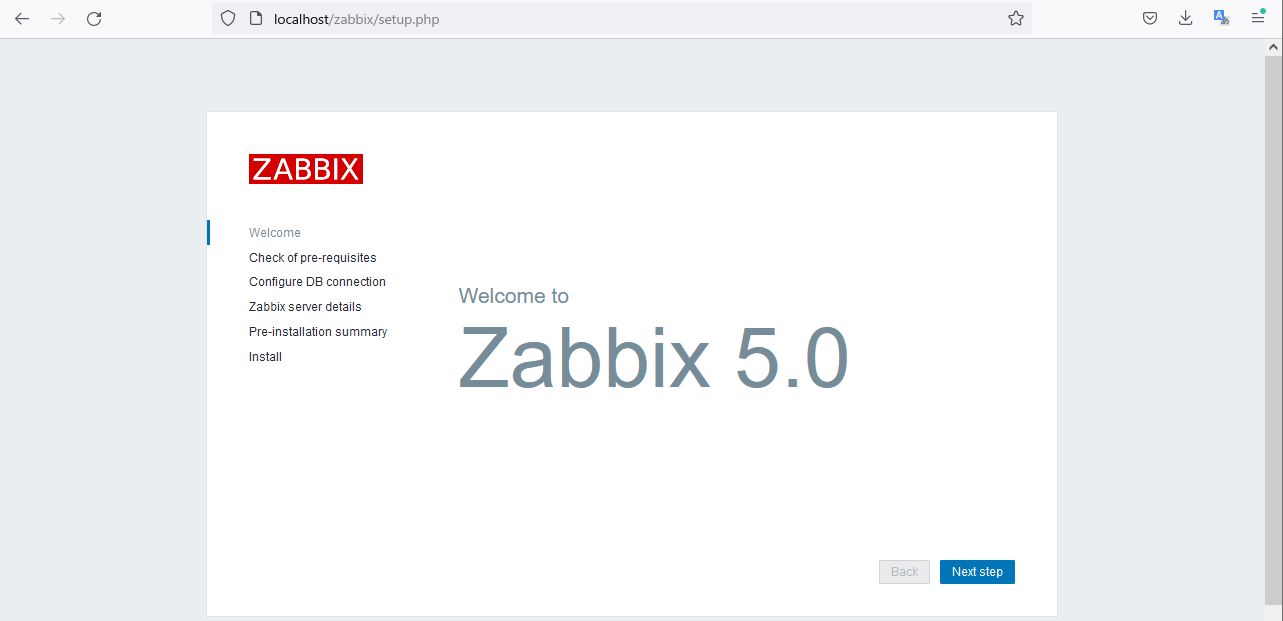This screenshot has width=1283, height=621.
Task: Click the browser forward arrow
Action: point(58,18)
